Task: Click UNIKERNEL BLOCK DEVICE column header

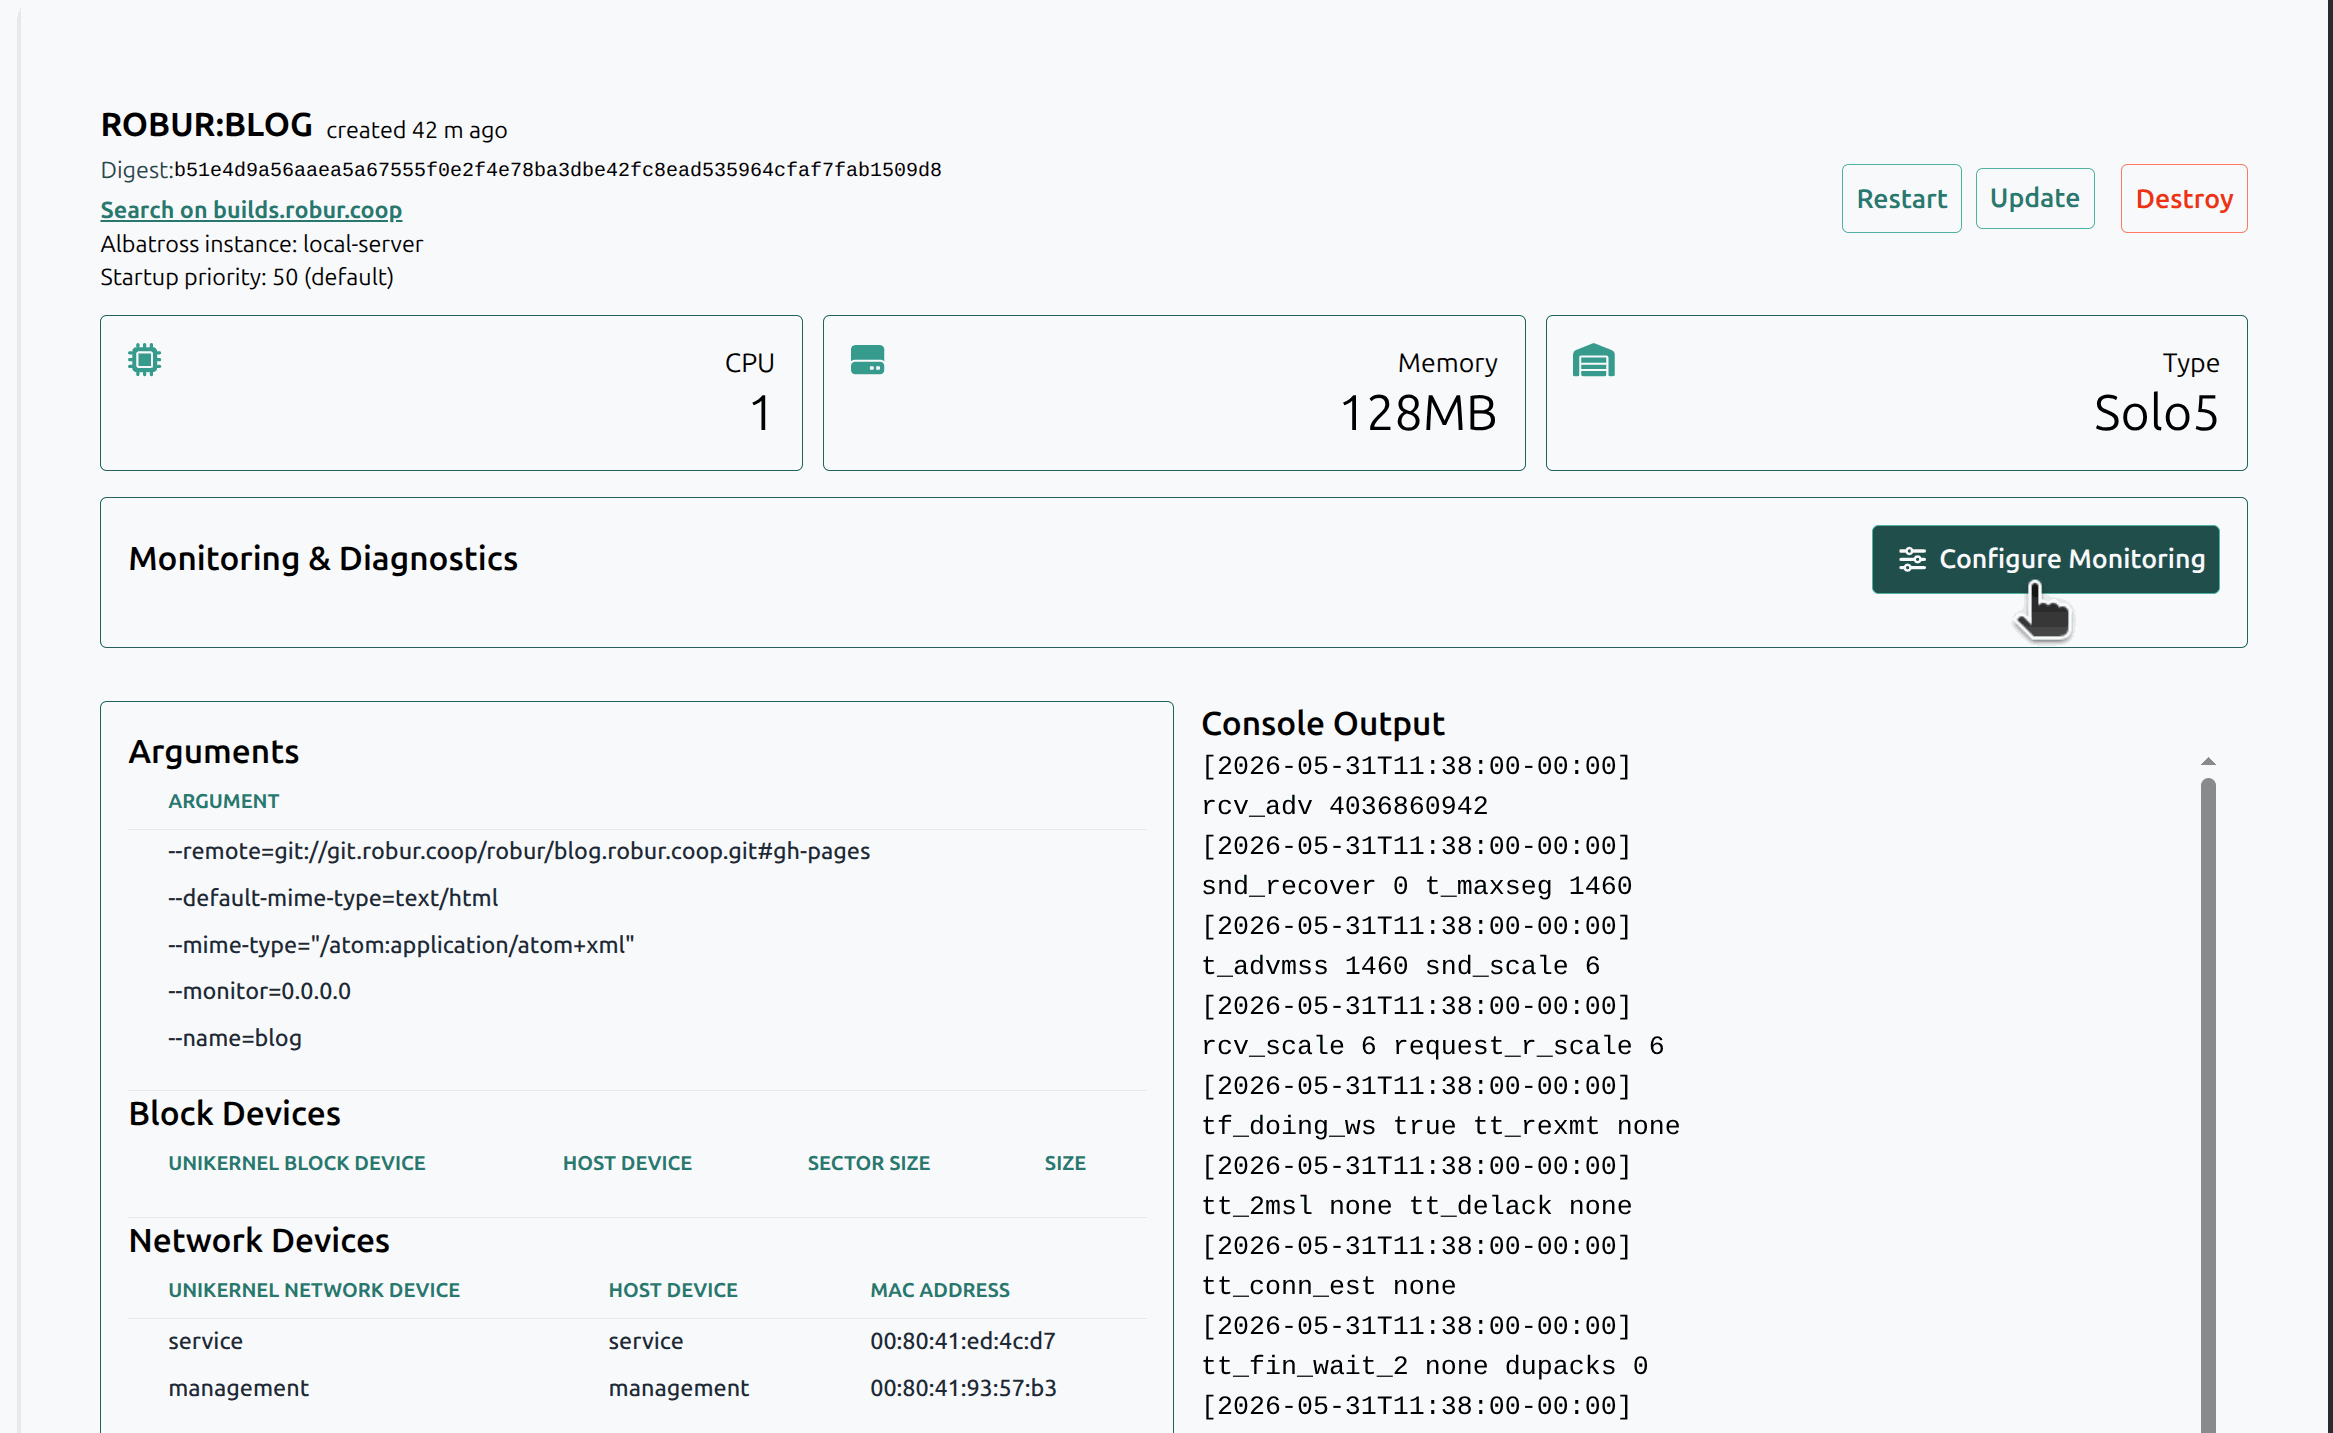Action: point(296,1163)
